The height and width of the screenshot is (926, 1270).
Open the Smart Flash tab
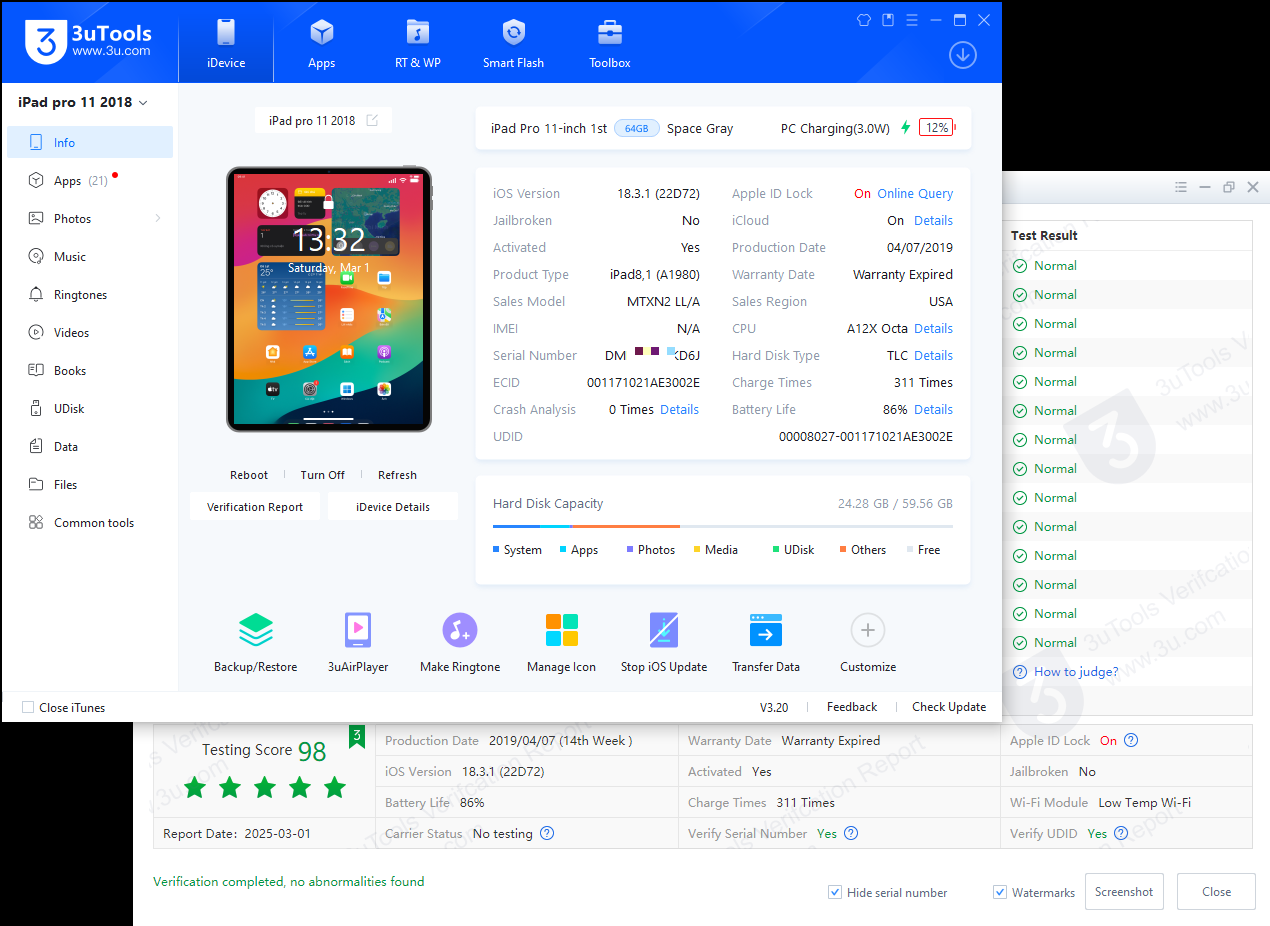[x=513, y=43]
